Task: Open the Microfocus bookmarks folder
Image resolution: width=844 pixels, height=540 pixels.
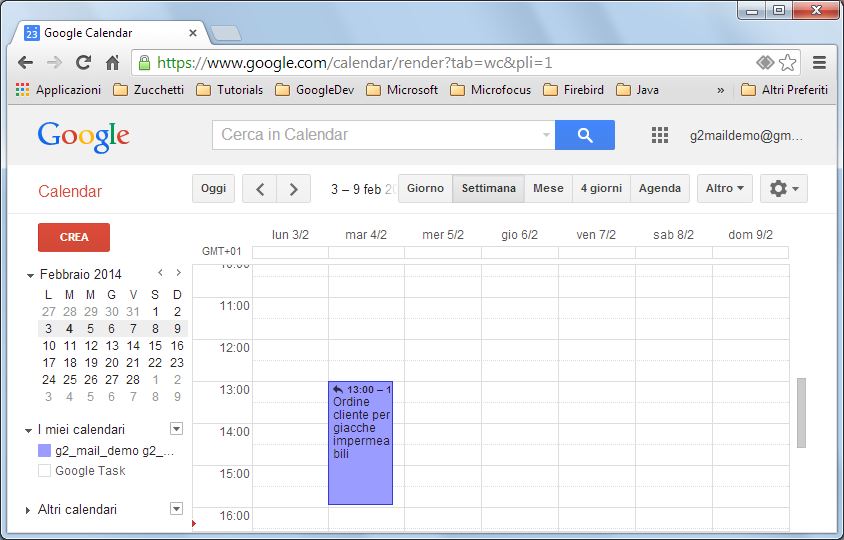Action: click(x=491, y=90)
